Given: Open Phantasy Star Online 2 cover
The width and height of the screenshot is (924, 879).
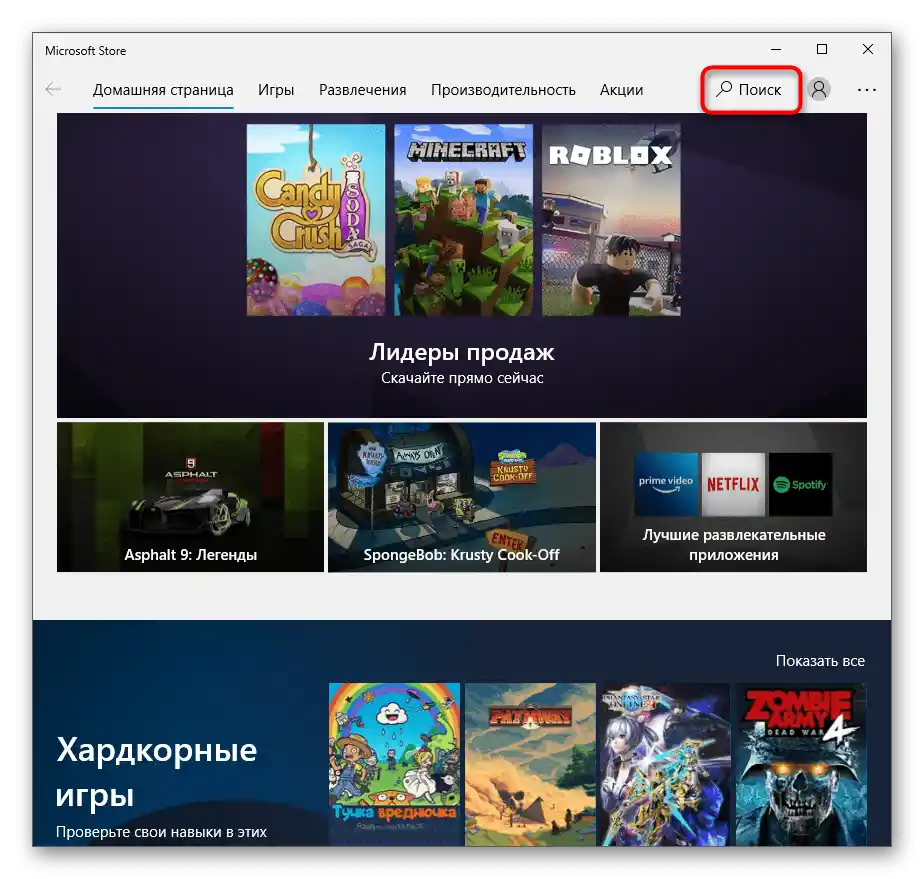Looking at the screenshot, I should click(x=665, y=764).
